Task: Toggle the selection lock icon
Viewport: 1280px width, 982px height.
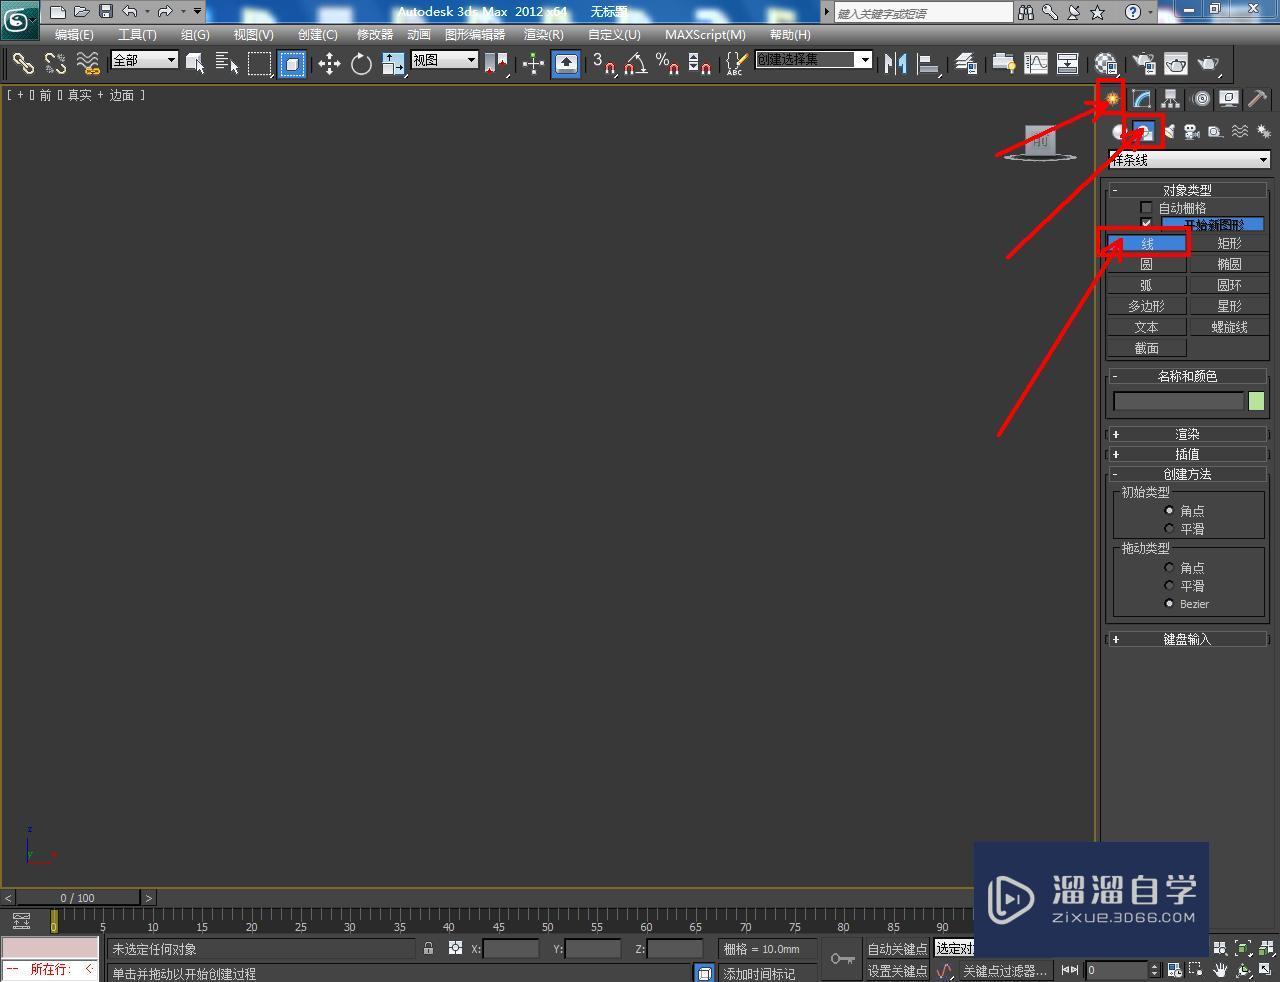Action: 428,948
